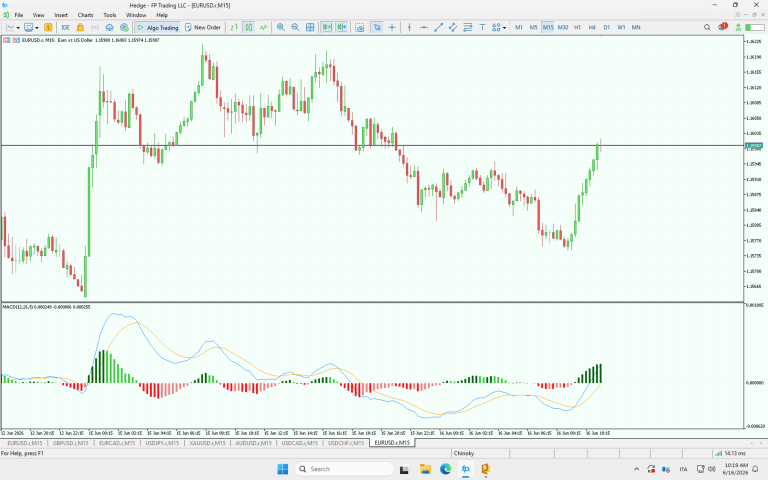
Task: Expand the objects shapes dropdown arrow
Action: pos(504,28)
